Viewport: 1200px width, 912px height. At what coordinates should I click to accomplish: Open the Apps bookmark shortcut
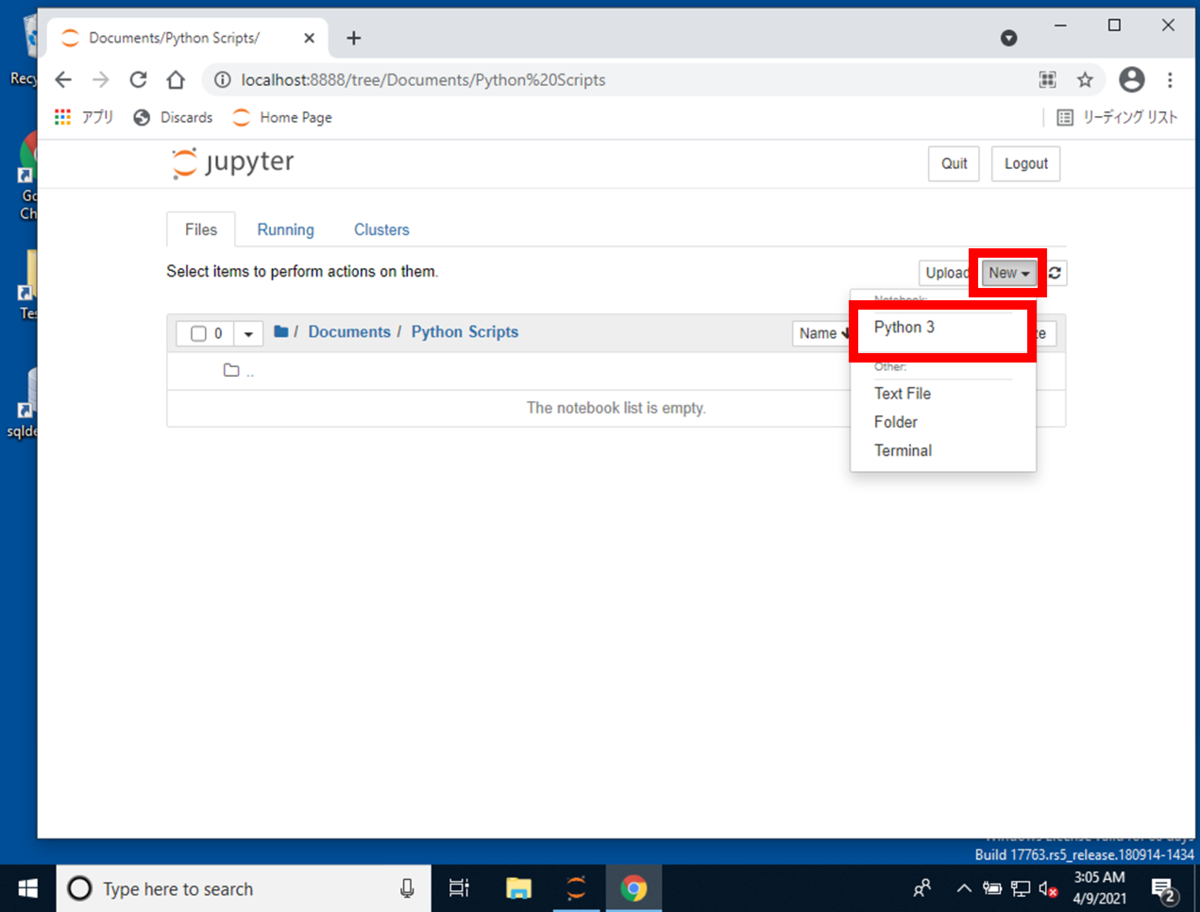click(84, 117)
